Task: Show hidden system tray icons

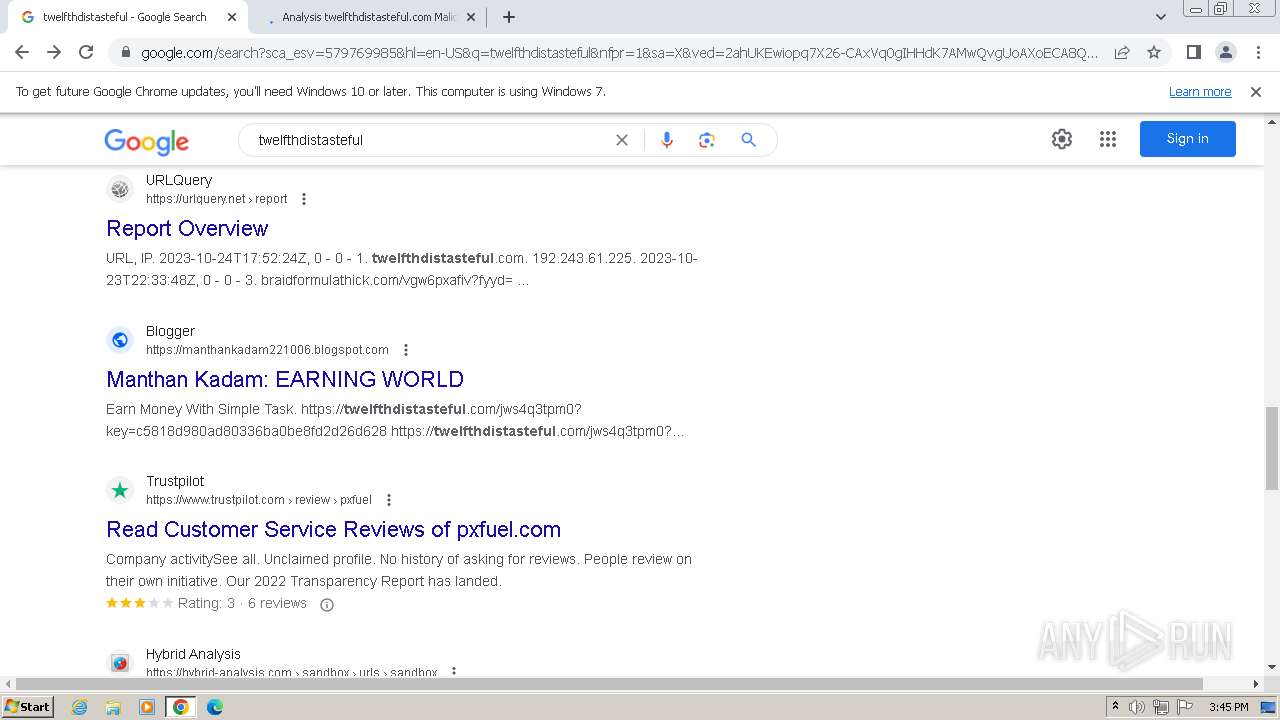Action: pyautogui.click(x=1115, y=707)
